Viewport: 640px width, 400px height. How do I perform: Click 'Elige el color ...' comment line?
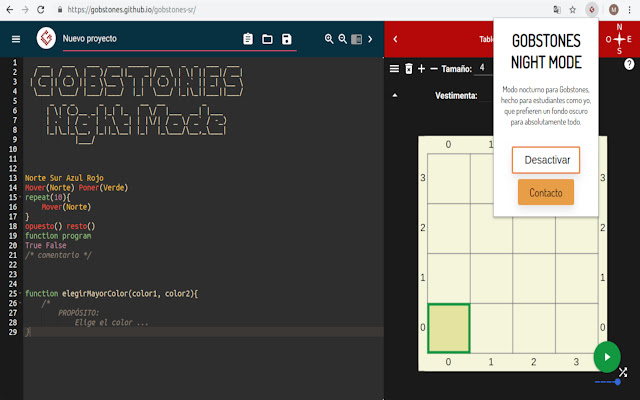tap(111, 322)
